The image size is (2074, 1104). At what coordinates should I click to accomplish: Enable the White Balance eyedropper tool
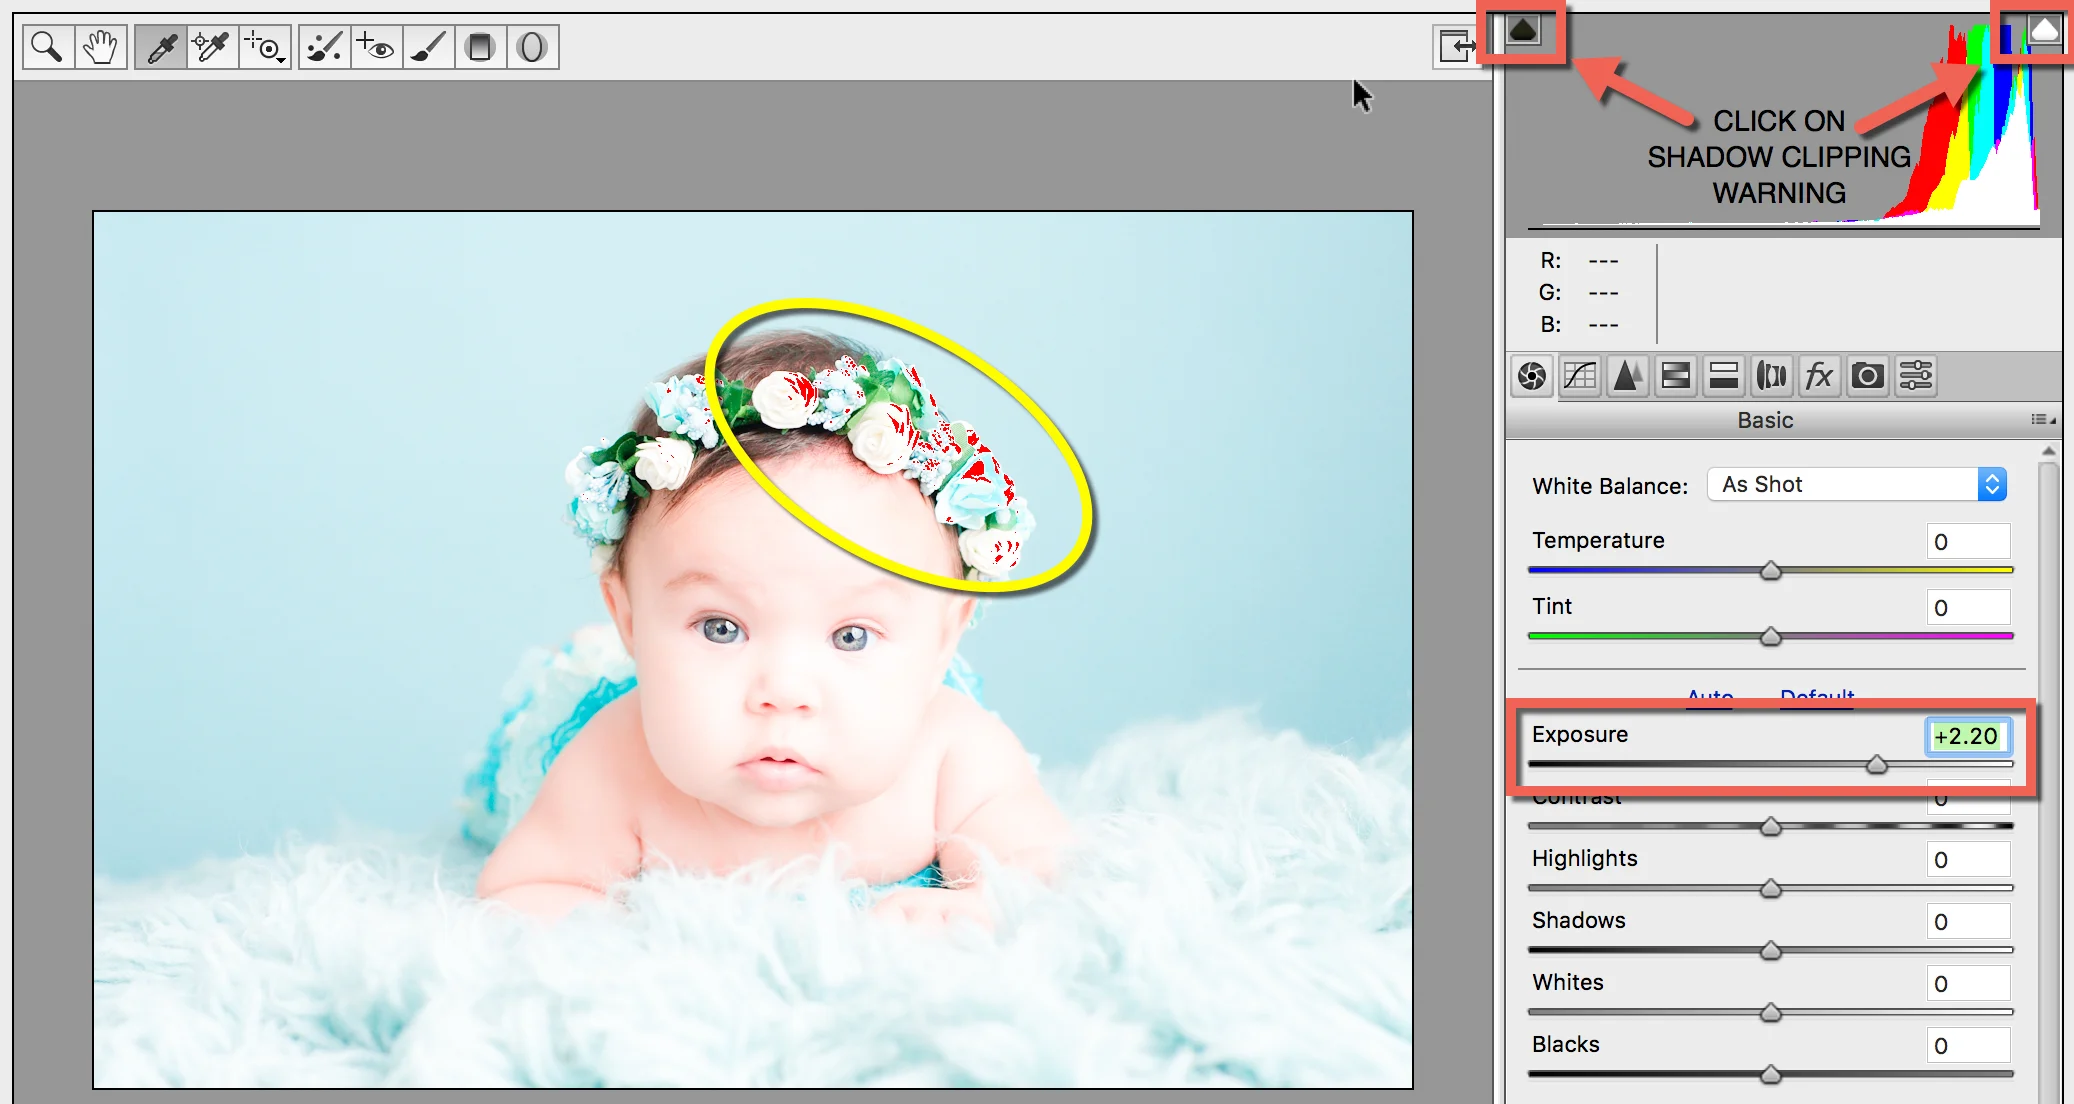pyautogui.click(x=160, y=46)
